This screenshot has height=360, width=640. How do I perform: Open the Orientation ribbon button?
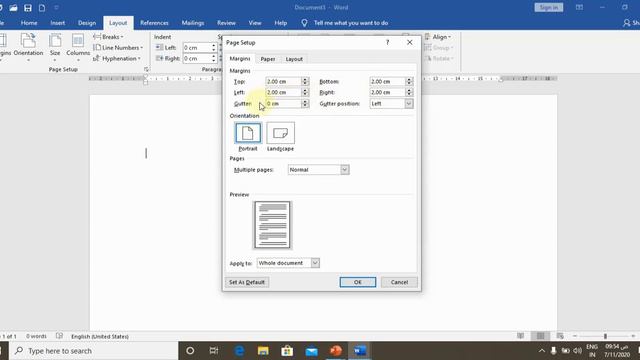[x=28, y=46]
